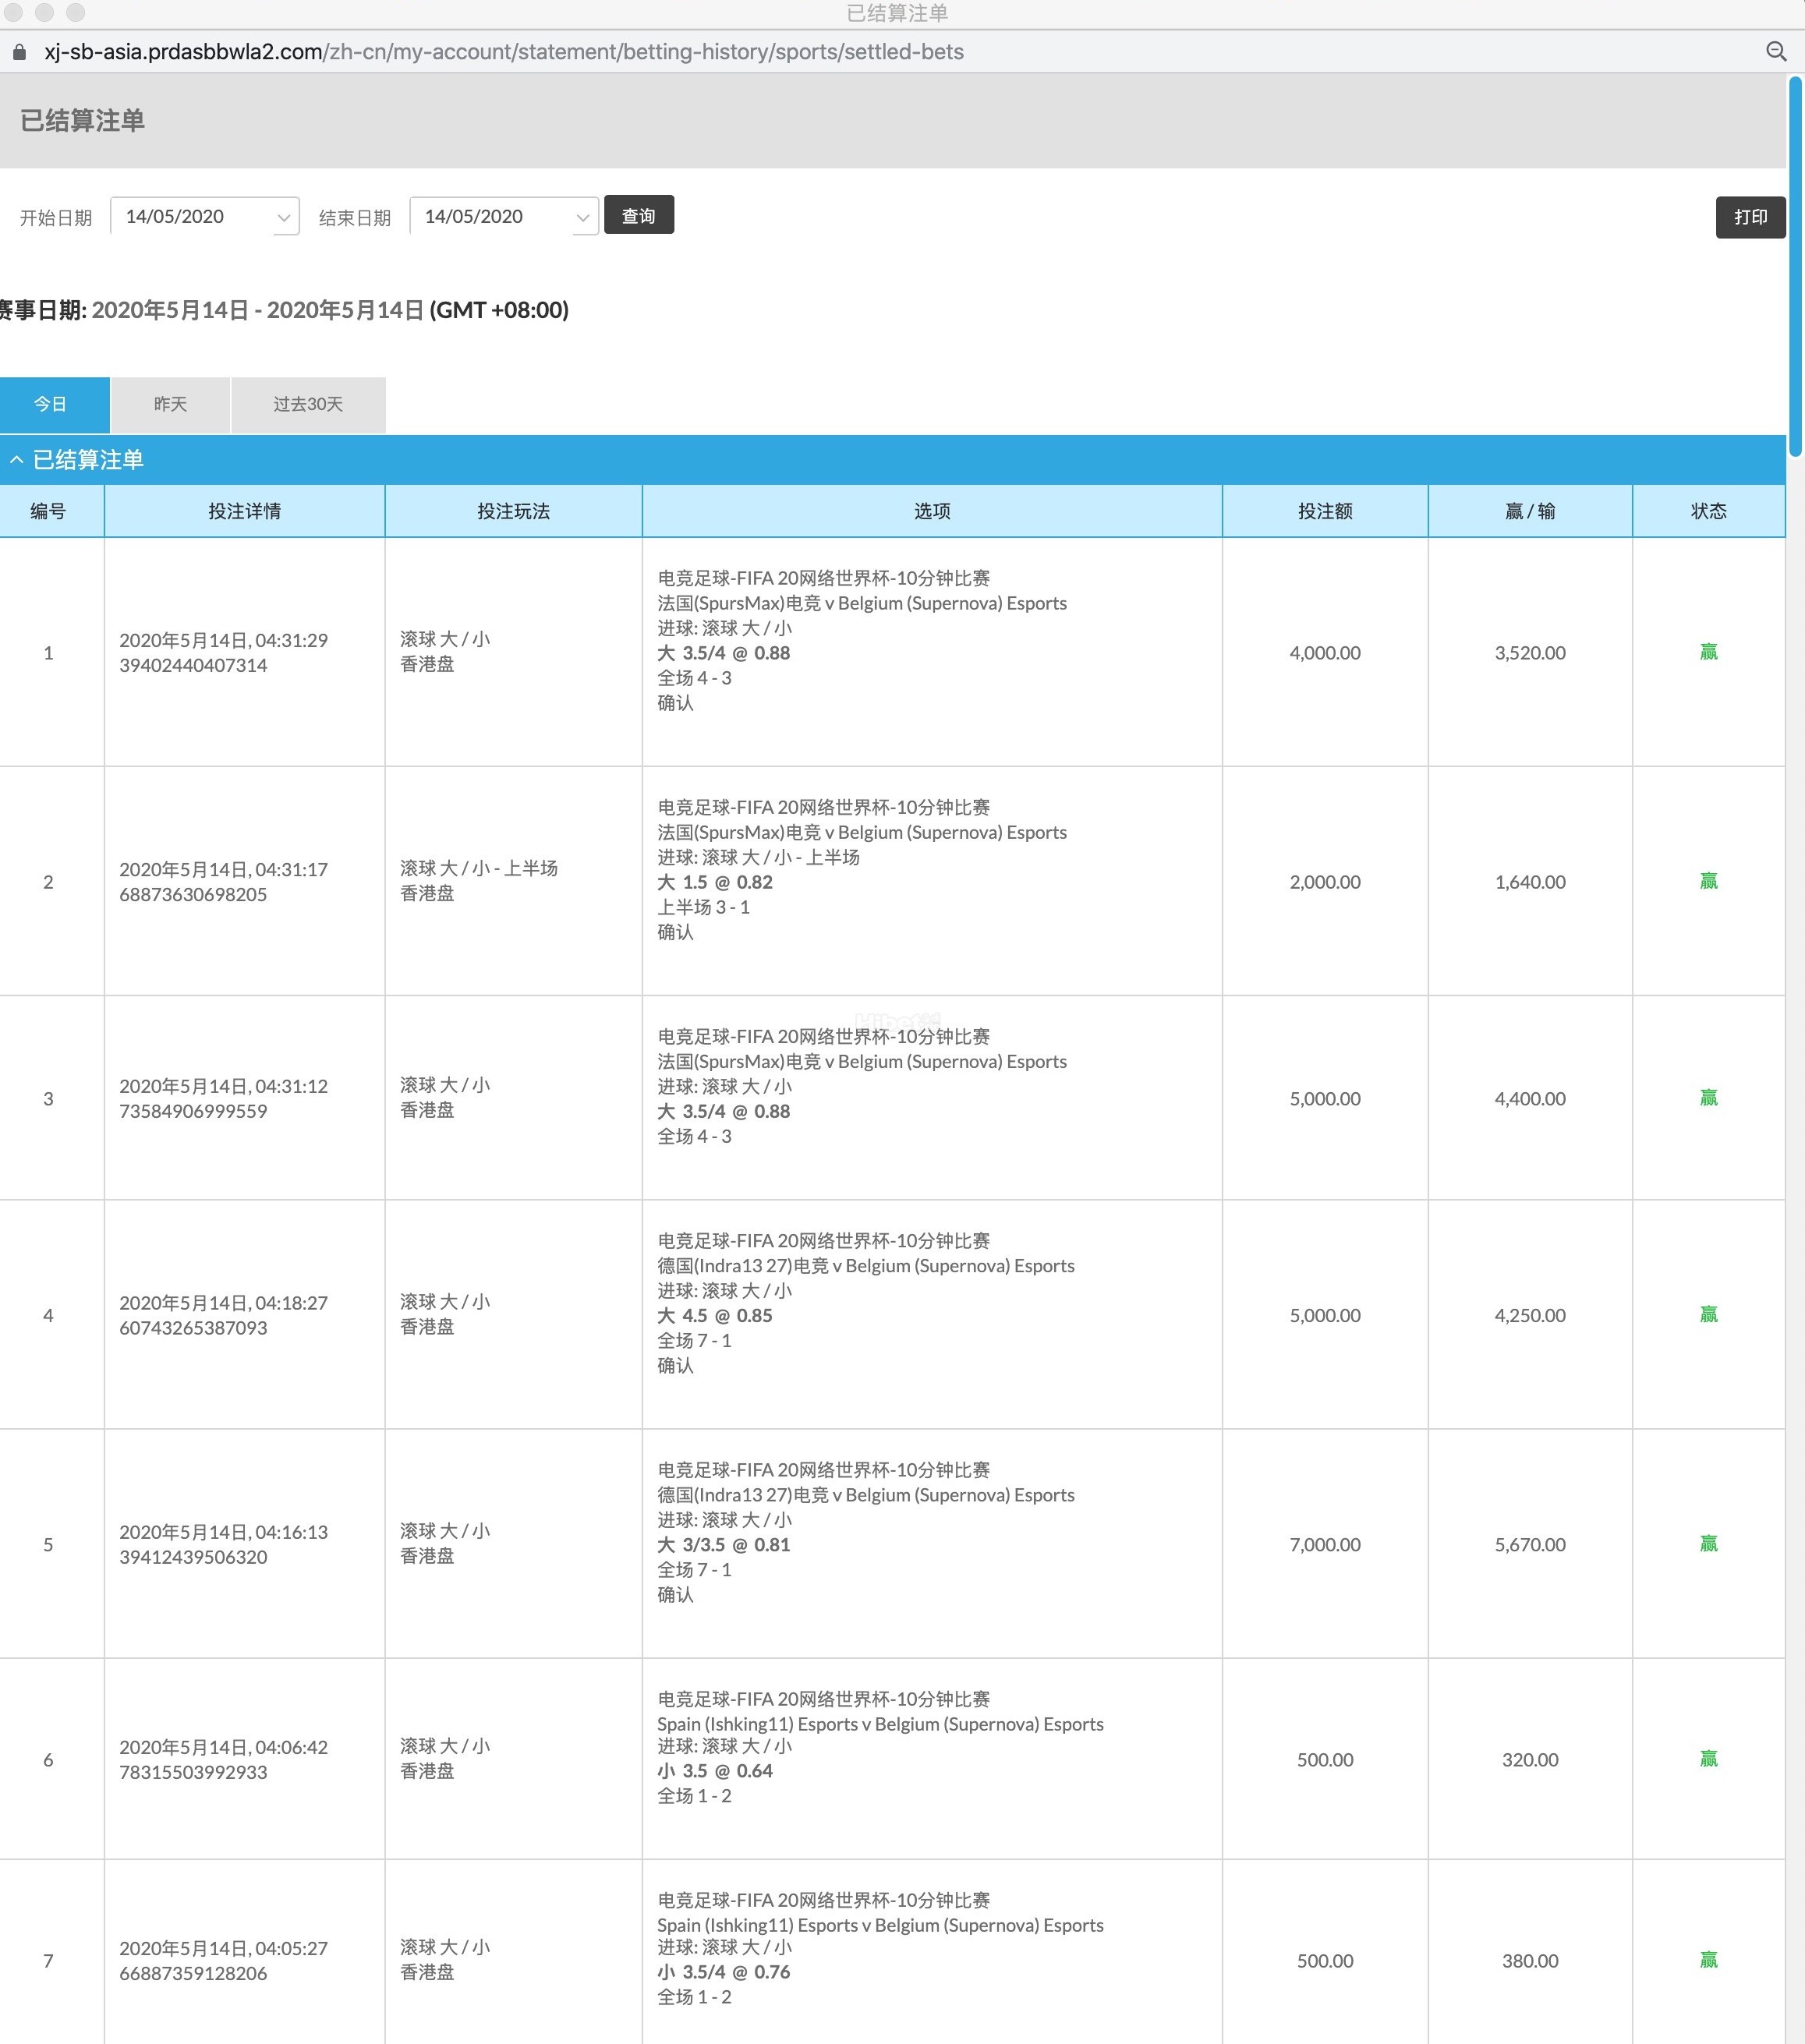Click the 赢/输 column header
Image resolution: width=1805 pixels, height=2044 pixels.
[1529, 511]
